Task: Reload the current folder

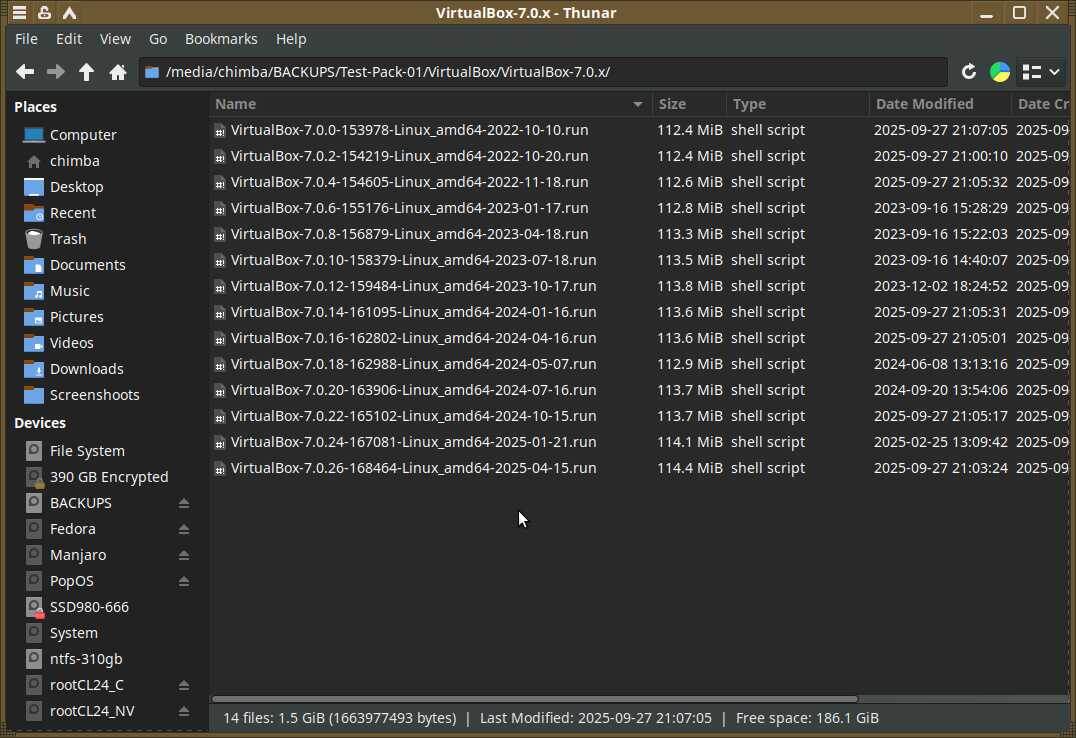Action: pos(968,71)
